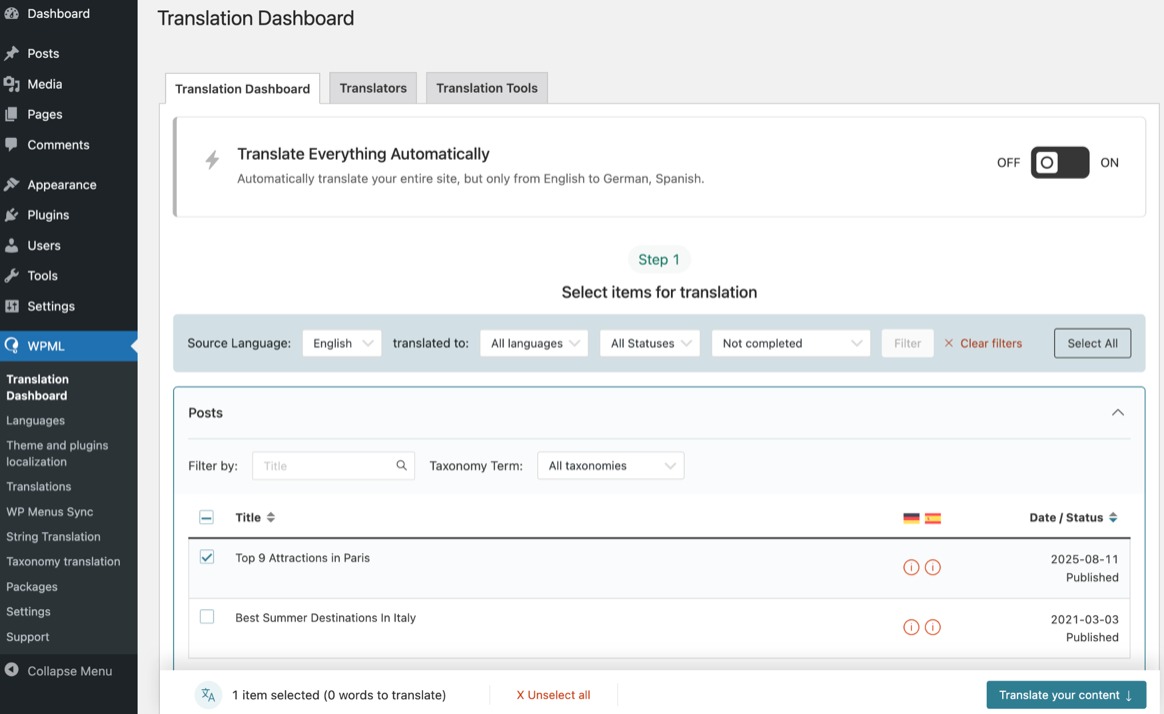The width and height of the screenshot is (1164, 714).
Task: Click Spanish status icon for Italy post
Action: [x=933, y=627]
